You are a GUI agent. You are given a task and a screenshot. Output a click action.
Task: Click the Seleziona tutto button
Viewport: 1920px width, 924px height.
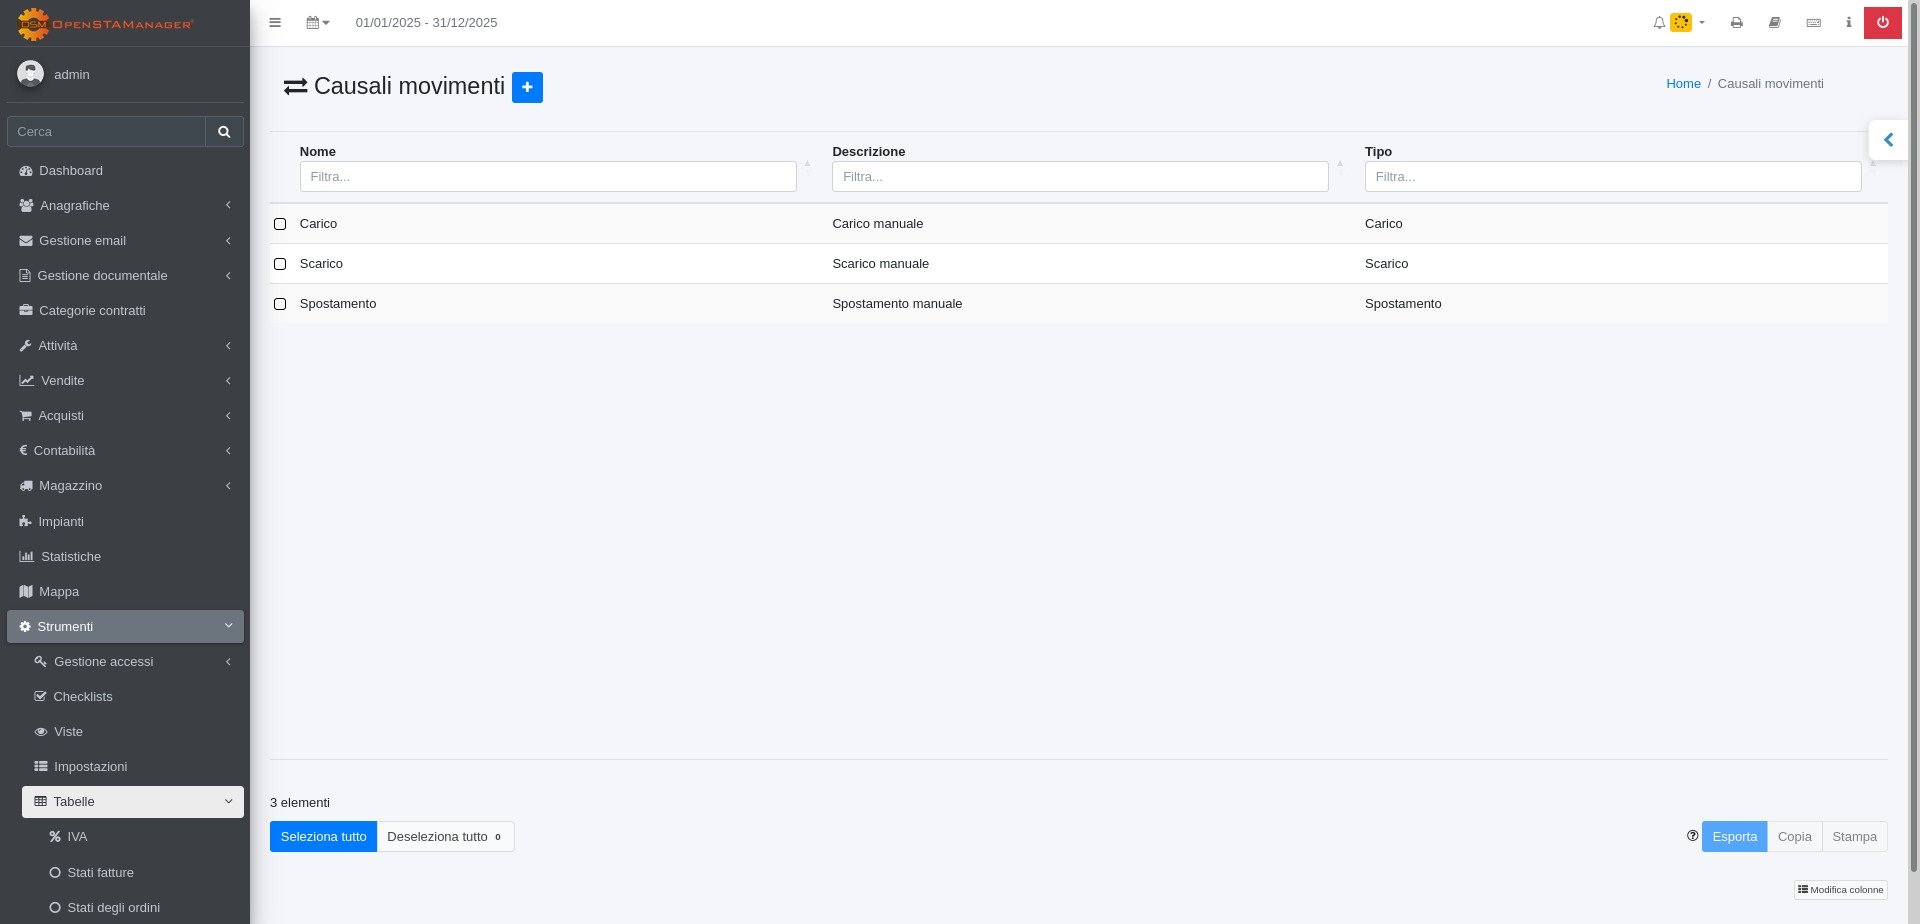[323, 837]
